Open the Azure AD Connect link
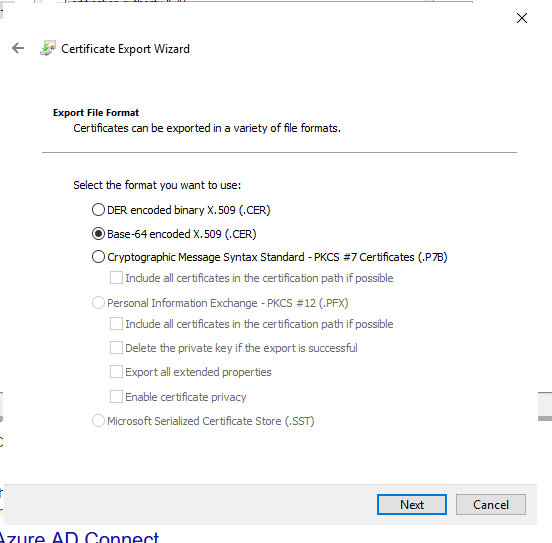This screenshot has height=543, width=552. coord(79,537)
